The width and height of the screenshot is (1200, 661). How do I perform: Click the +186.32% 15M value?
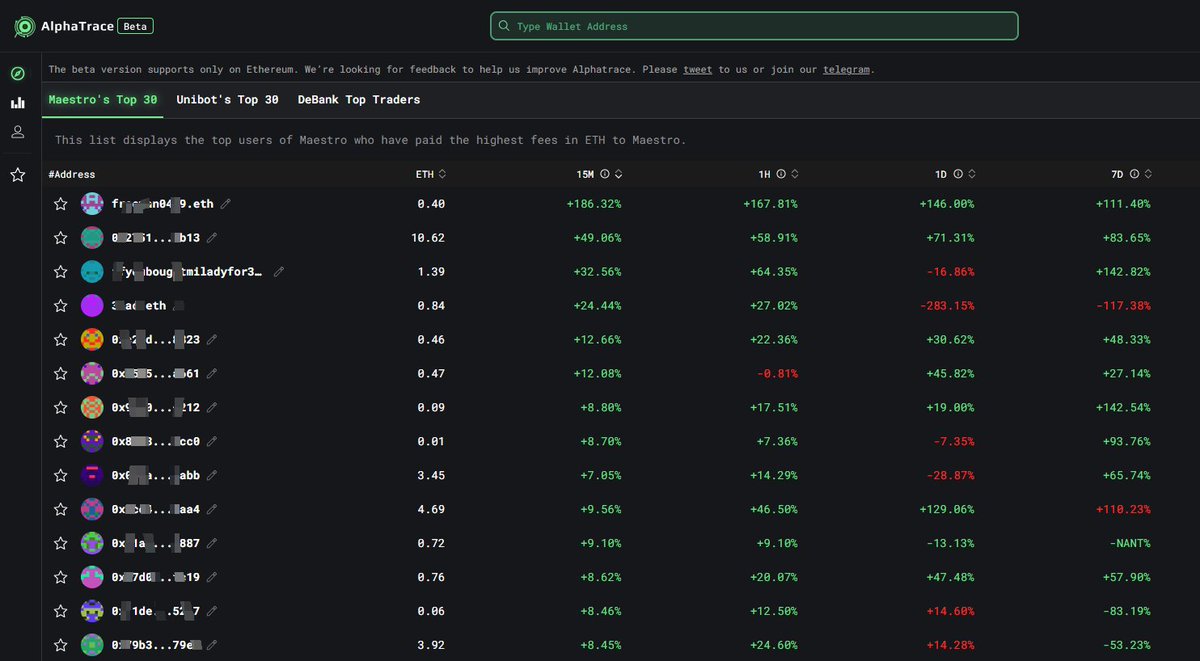point(593,204)
